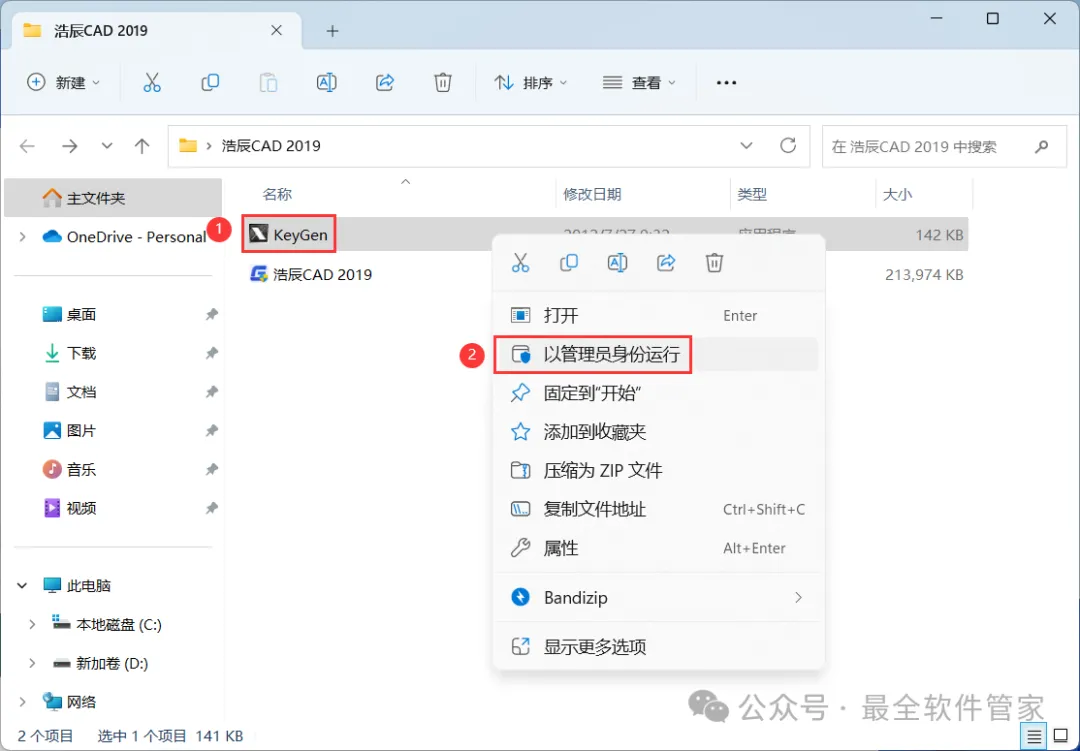
Task: Open a new tab with the plus button
Action: 332,31
